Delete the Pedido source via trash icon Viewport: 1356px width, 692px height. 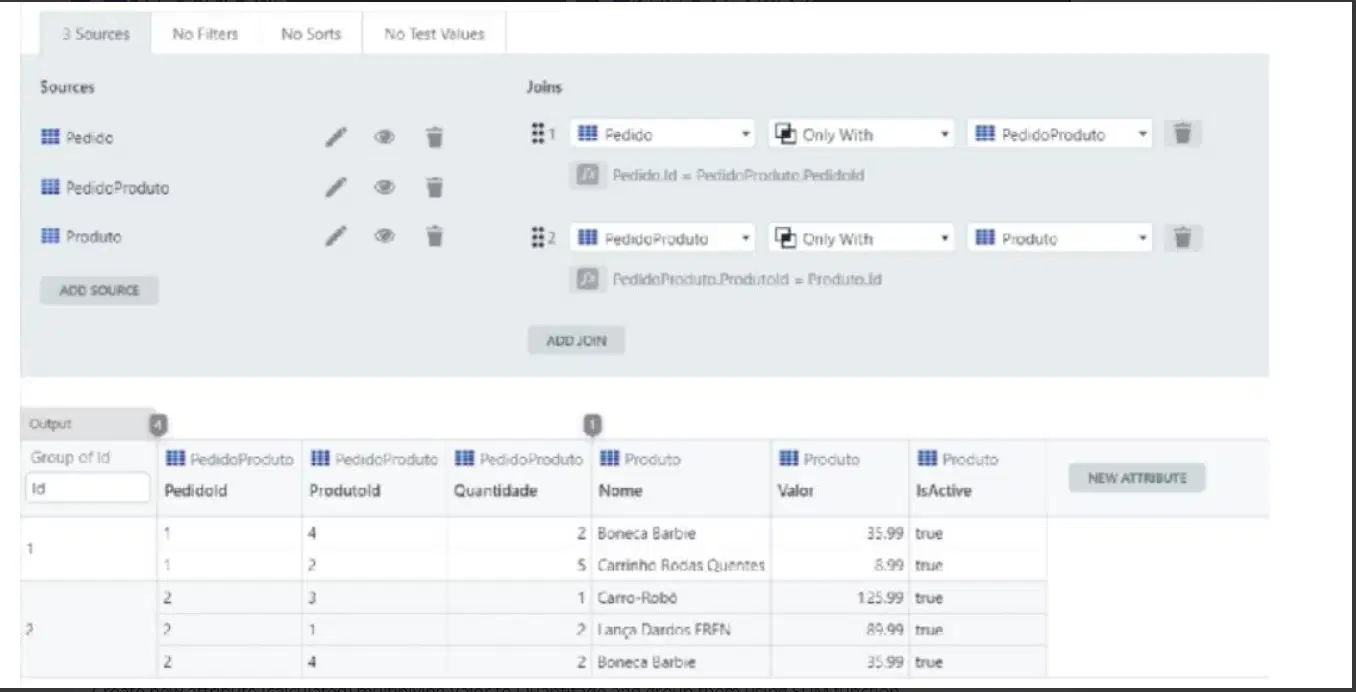click(x=434, y=137)
